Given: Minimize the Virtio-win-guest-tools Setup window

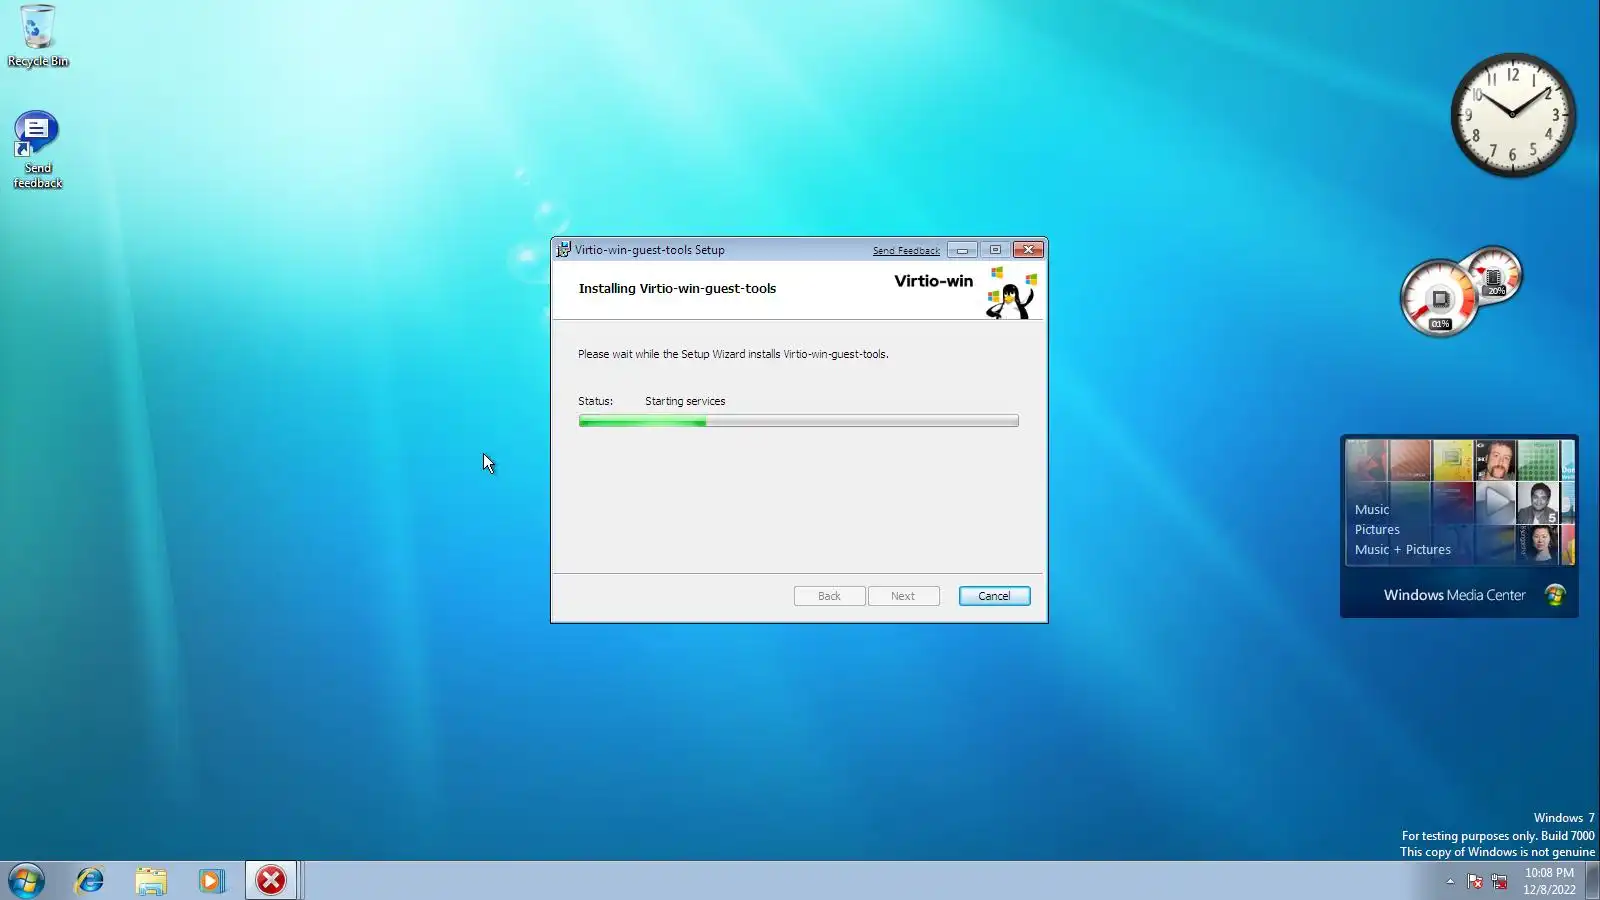Looking at the screenshot, I should tap(962, 250).
